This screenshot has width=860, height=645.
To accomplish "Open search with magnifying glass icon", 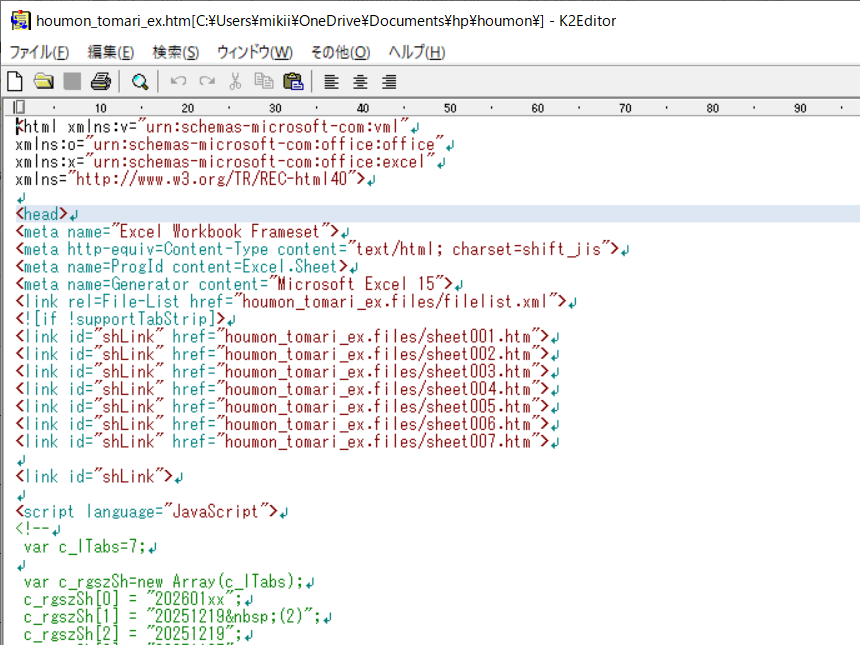I will point(140,82).
